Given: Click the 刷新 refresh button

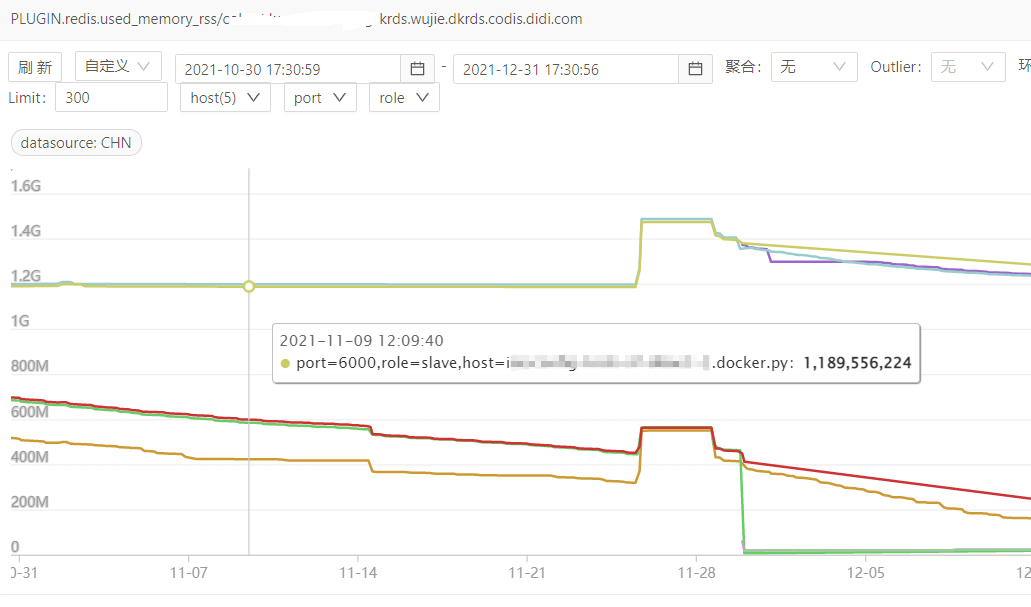Looking at the screenshot, I should 35,67.
